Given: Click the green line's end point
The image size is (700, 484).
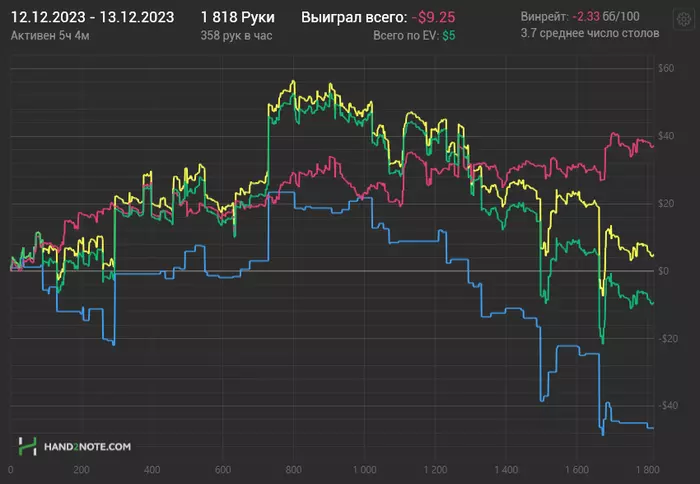Looking at the screenshot, I should click(x=653, y=303).
